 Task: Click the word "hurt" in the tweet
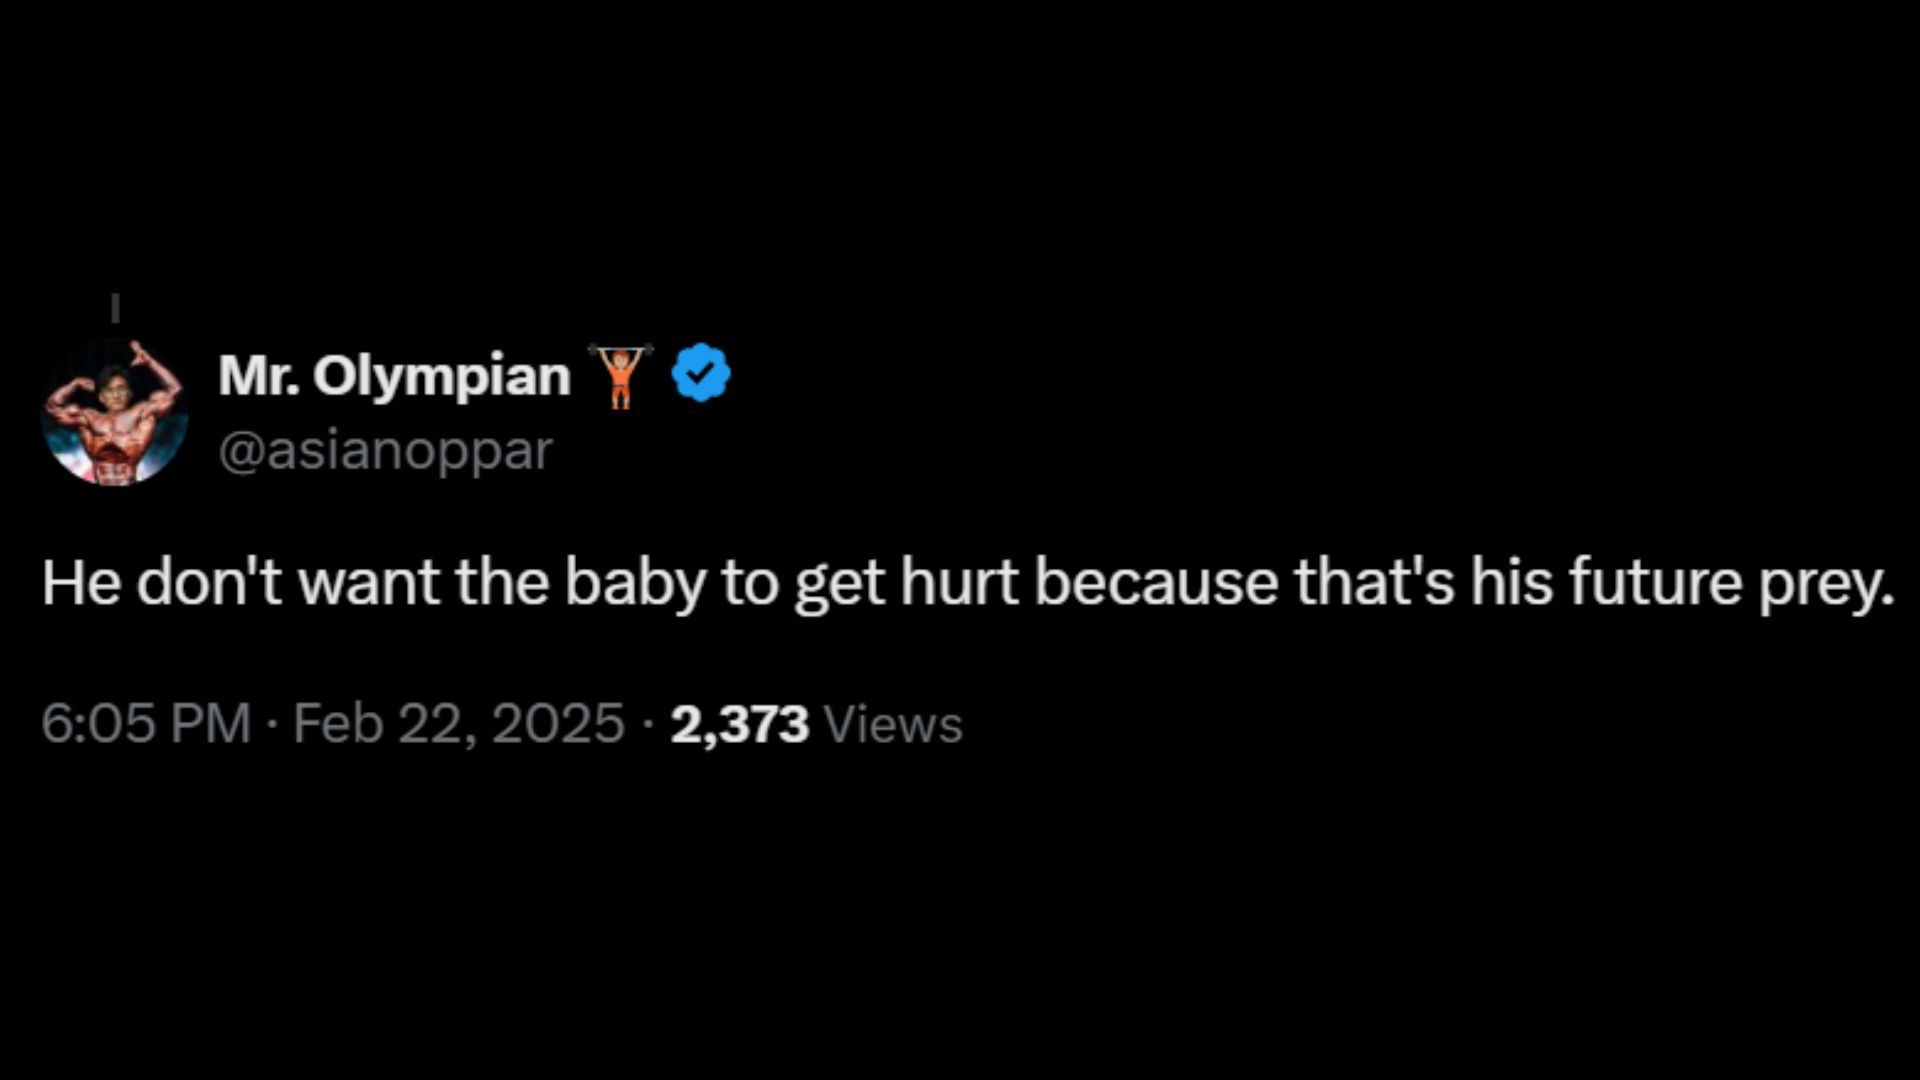tap(959, 583)
